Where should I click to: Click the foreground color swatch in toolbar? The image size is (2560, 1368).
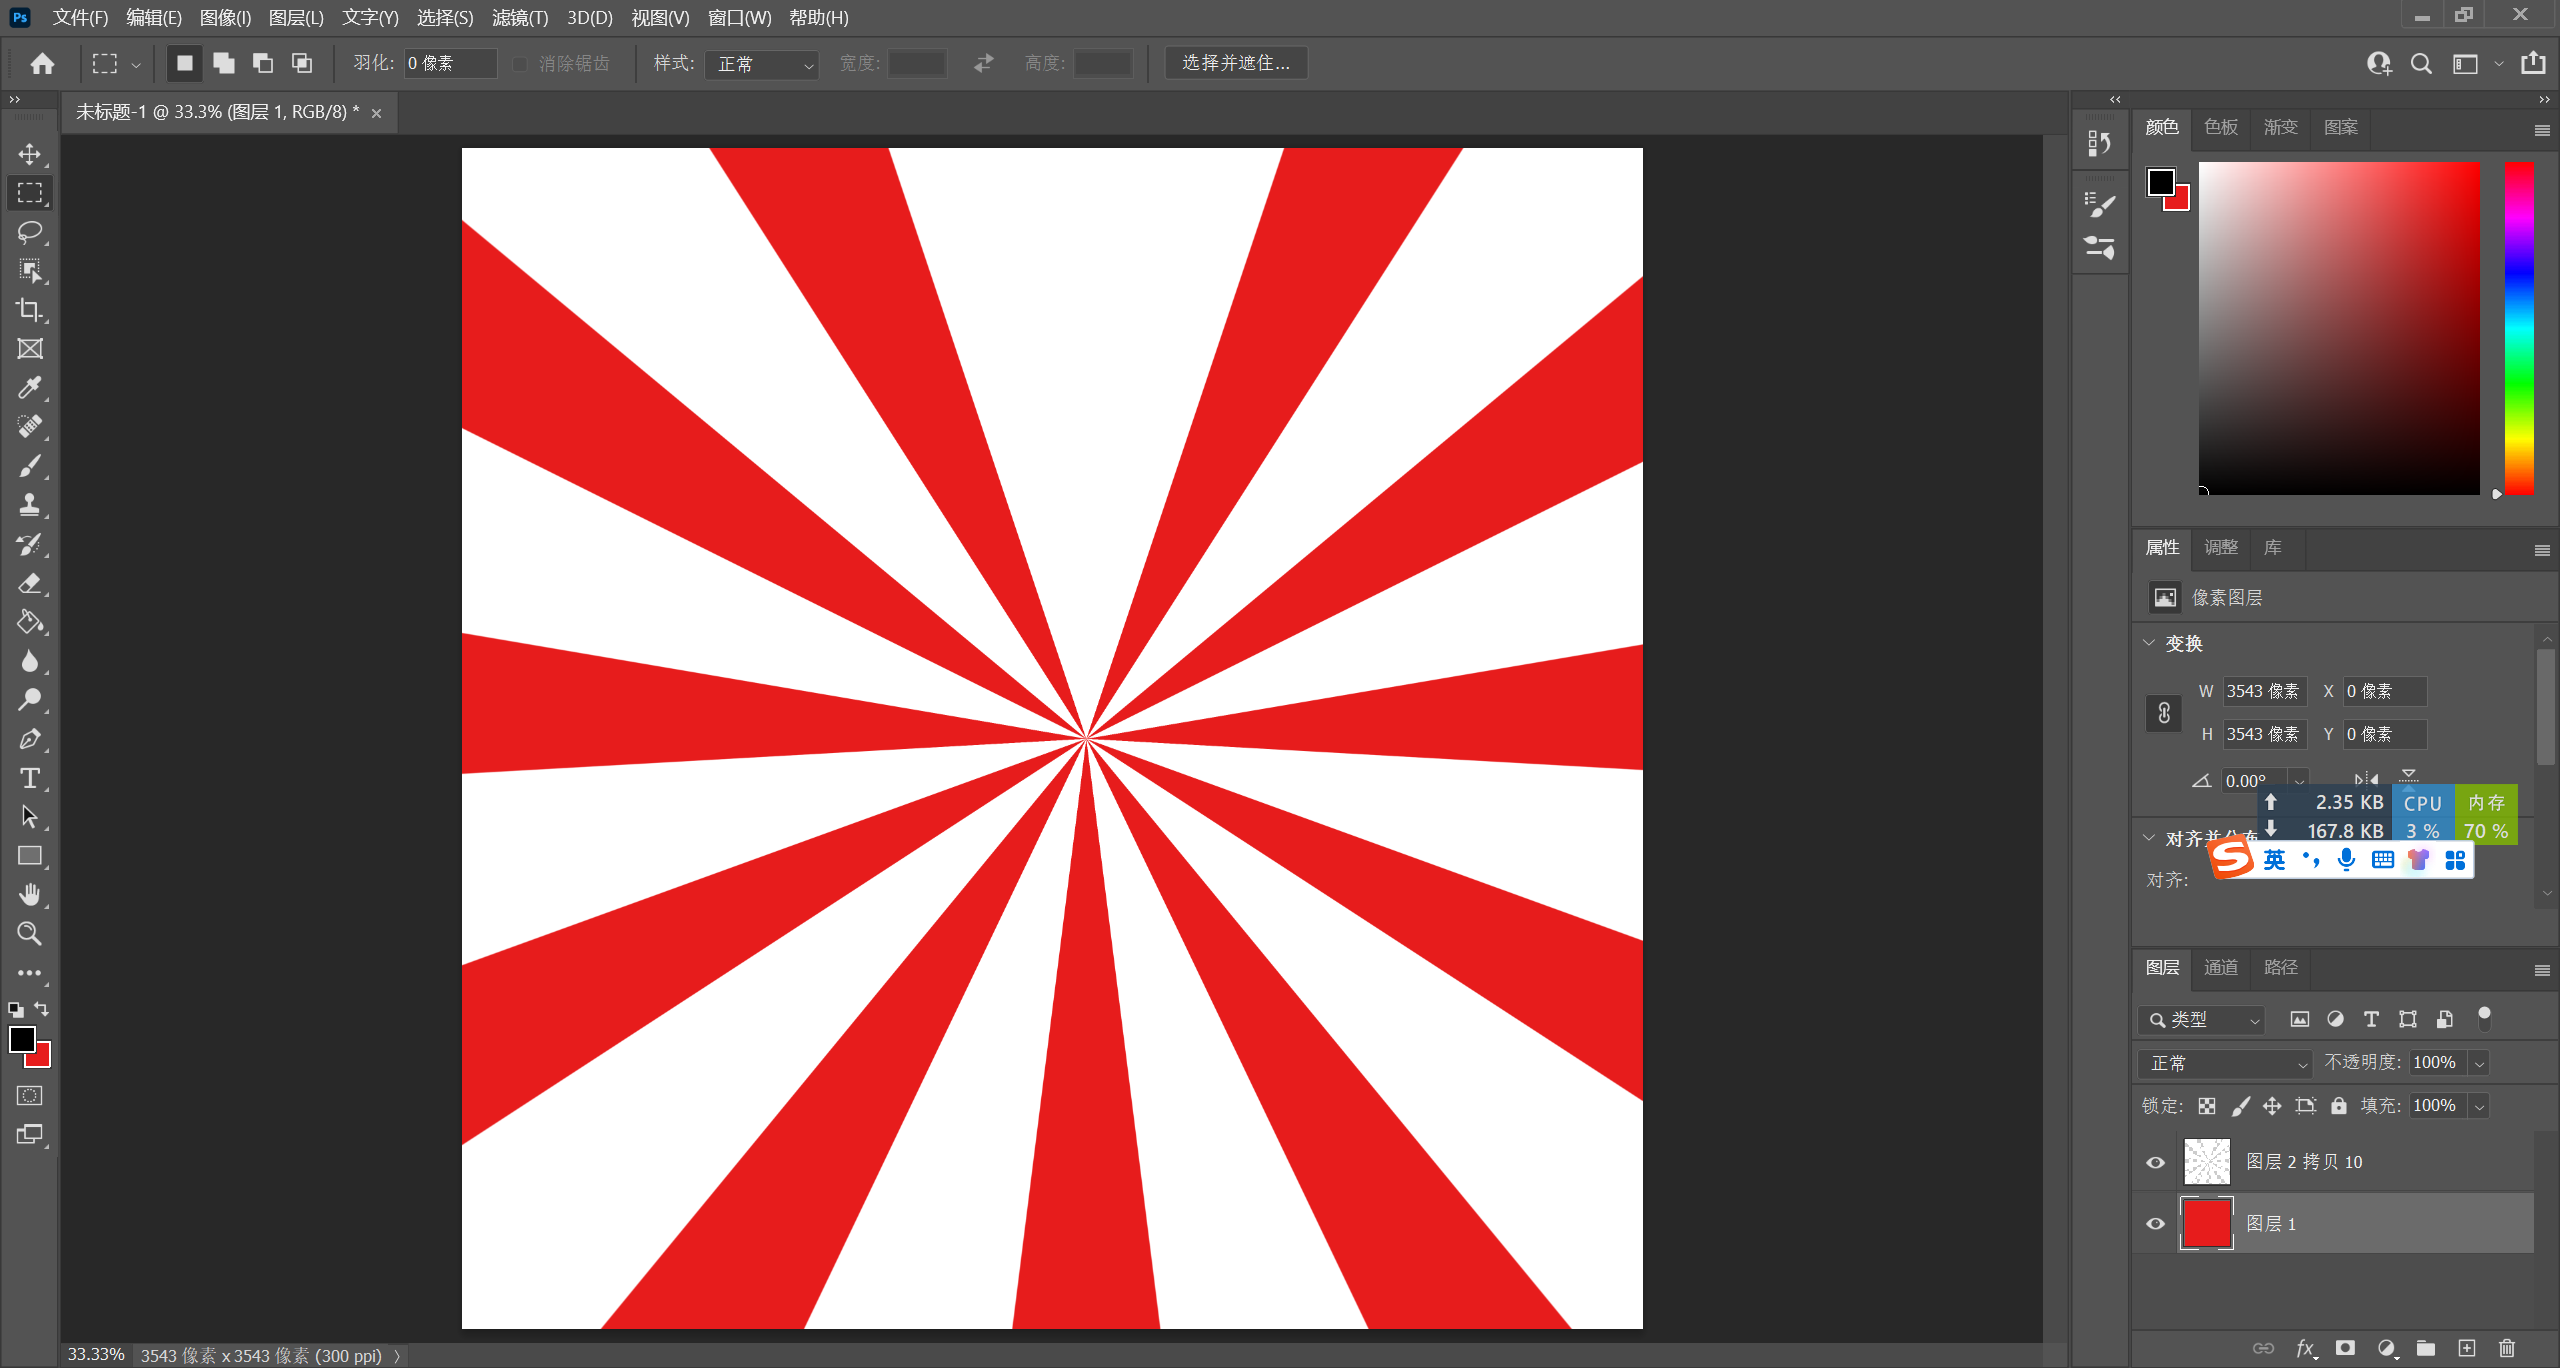22,1039
